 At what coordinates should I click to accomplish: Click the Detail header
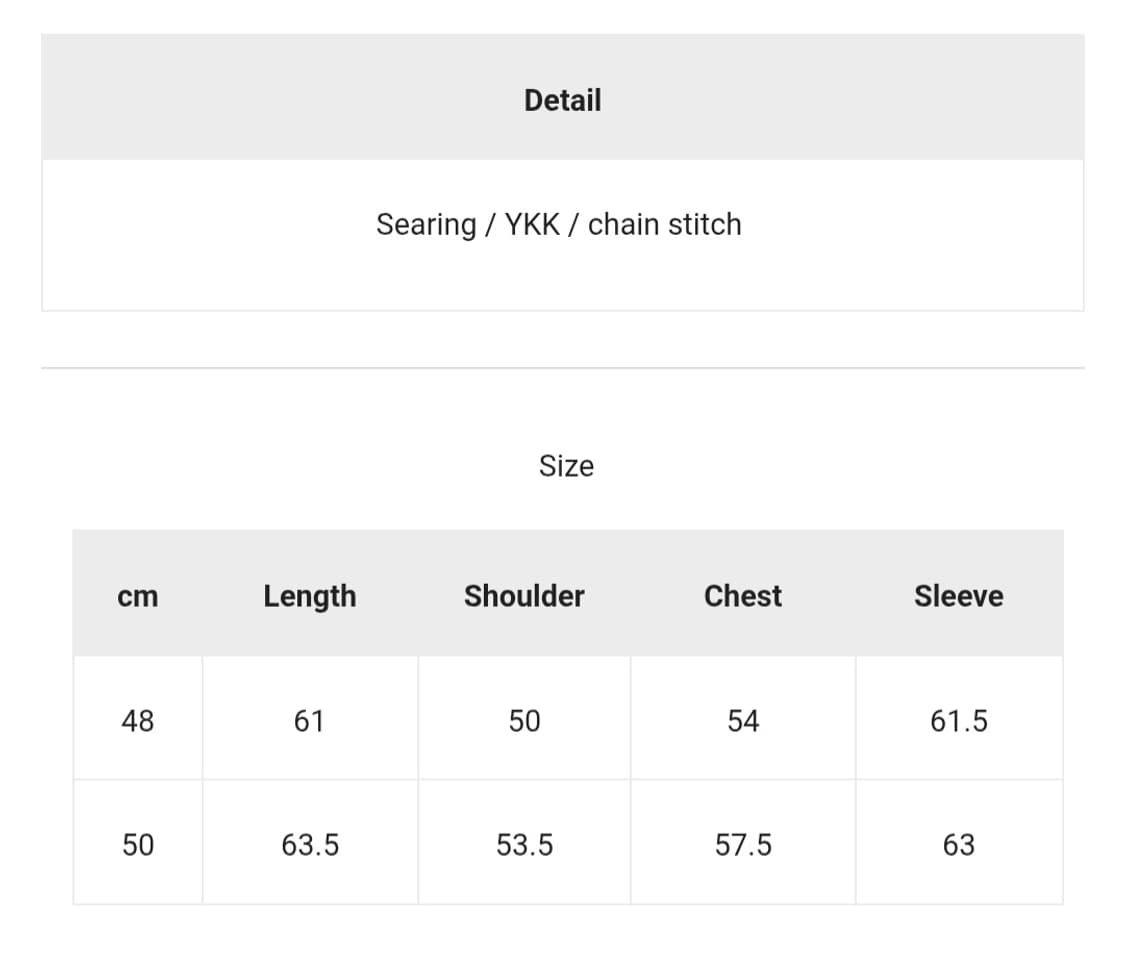[x=562, y=100]
